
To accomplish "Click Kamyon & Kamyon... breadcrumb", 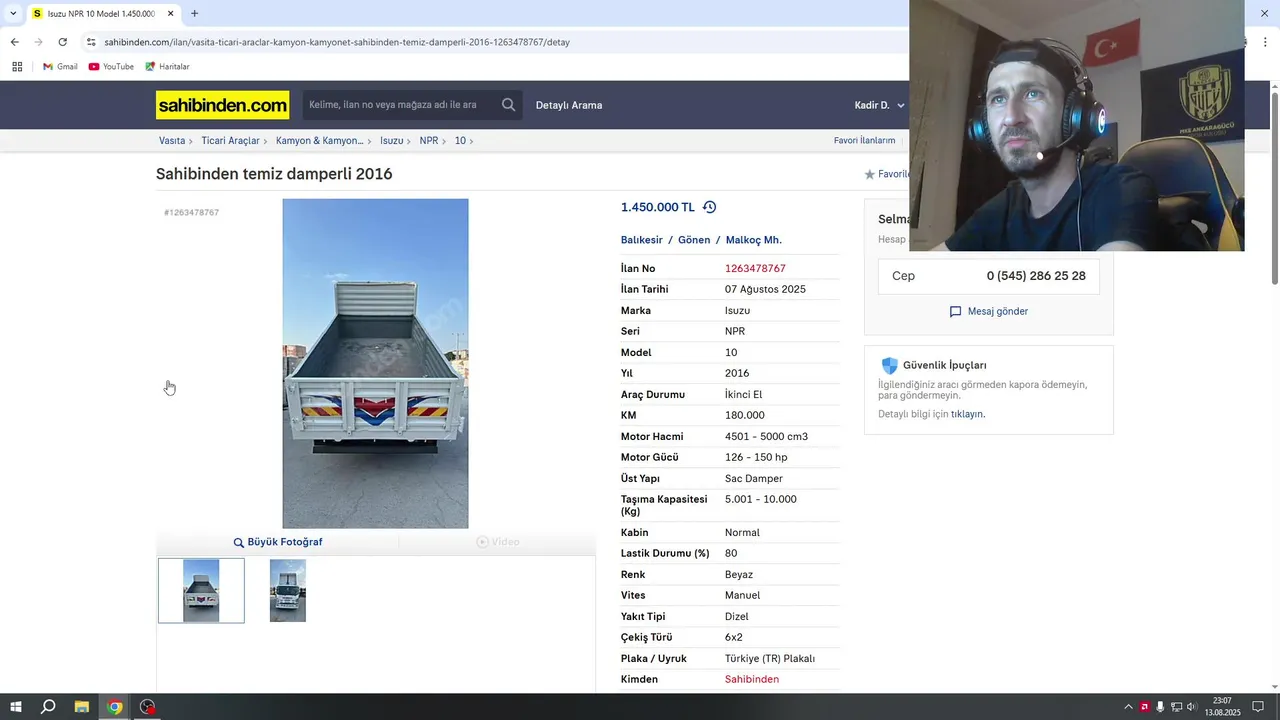I will (319, 141).
